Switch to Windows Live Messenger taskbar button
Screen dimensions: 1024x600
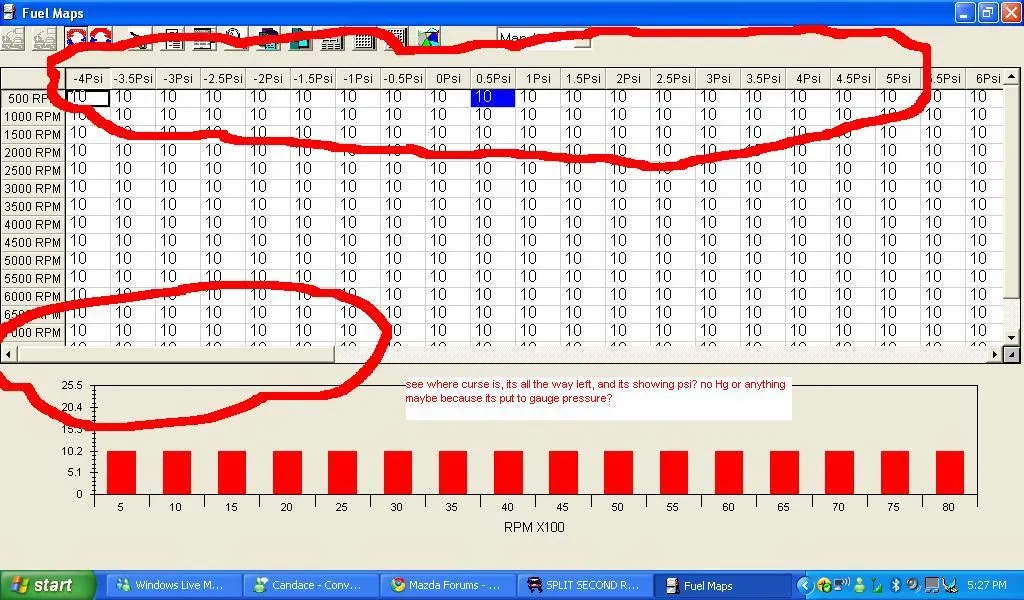coord(174,585)
